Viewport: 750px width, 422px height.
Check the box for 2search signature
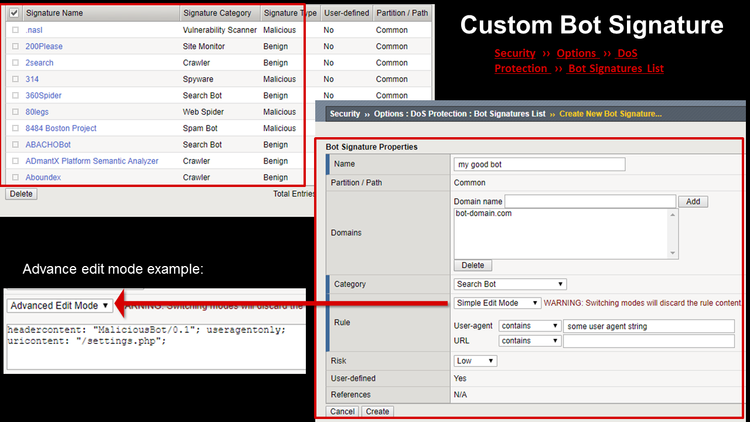coord(15,63)
